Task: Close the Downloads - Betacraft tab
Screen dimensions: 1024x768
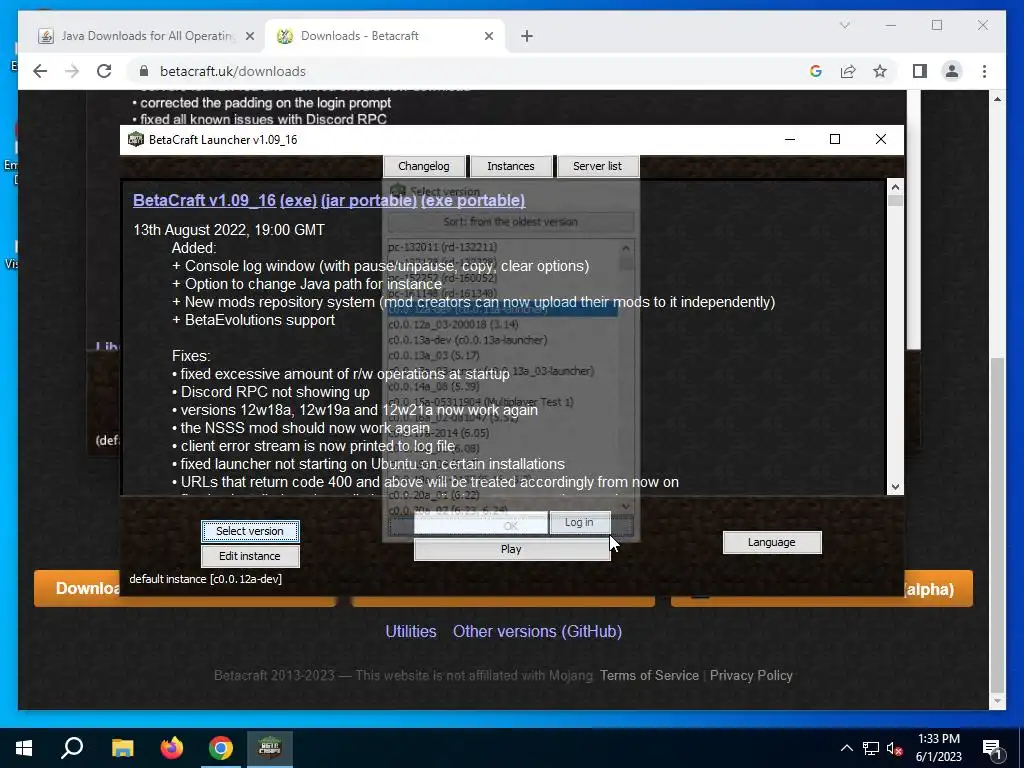Action: coord(488,36)
